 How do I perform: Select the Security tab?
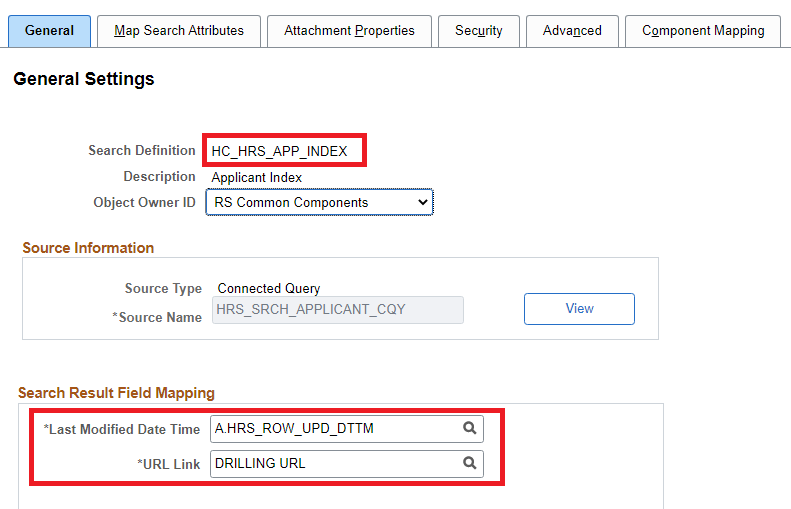point(478,31)
